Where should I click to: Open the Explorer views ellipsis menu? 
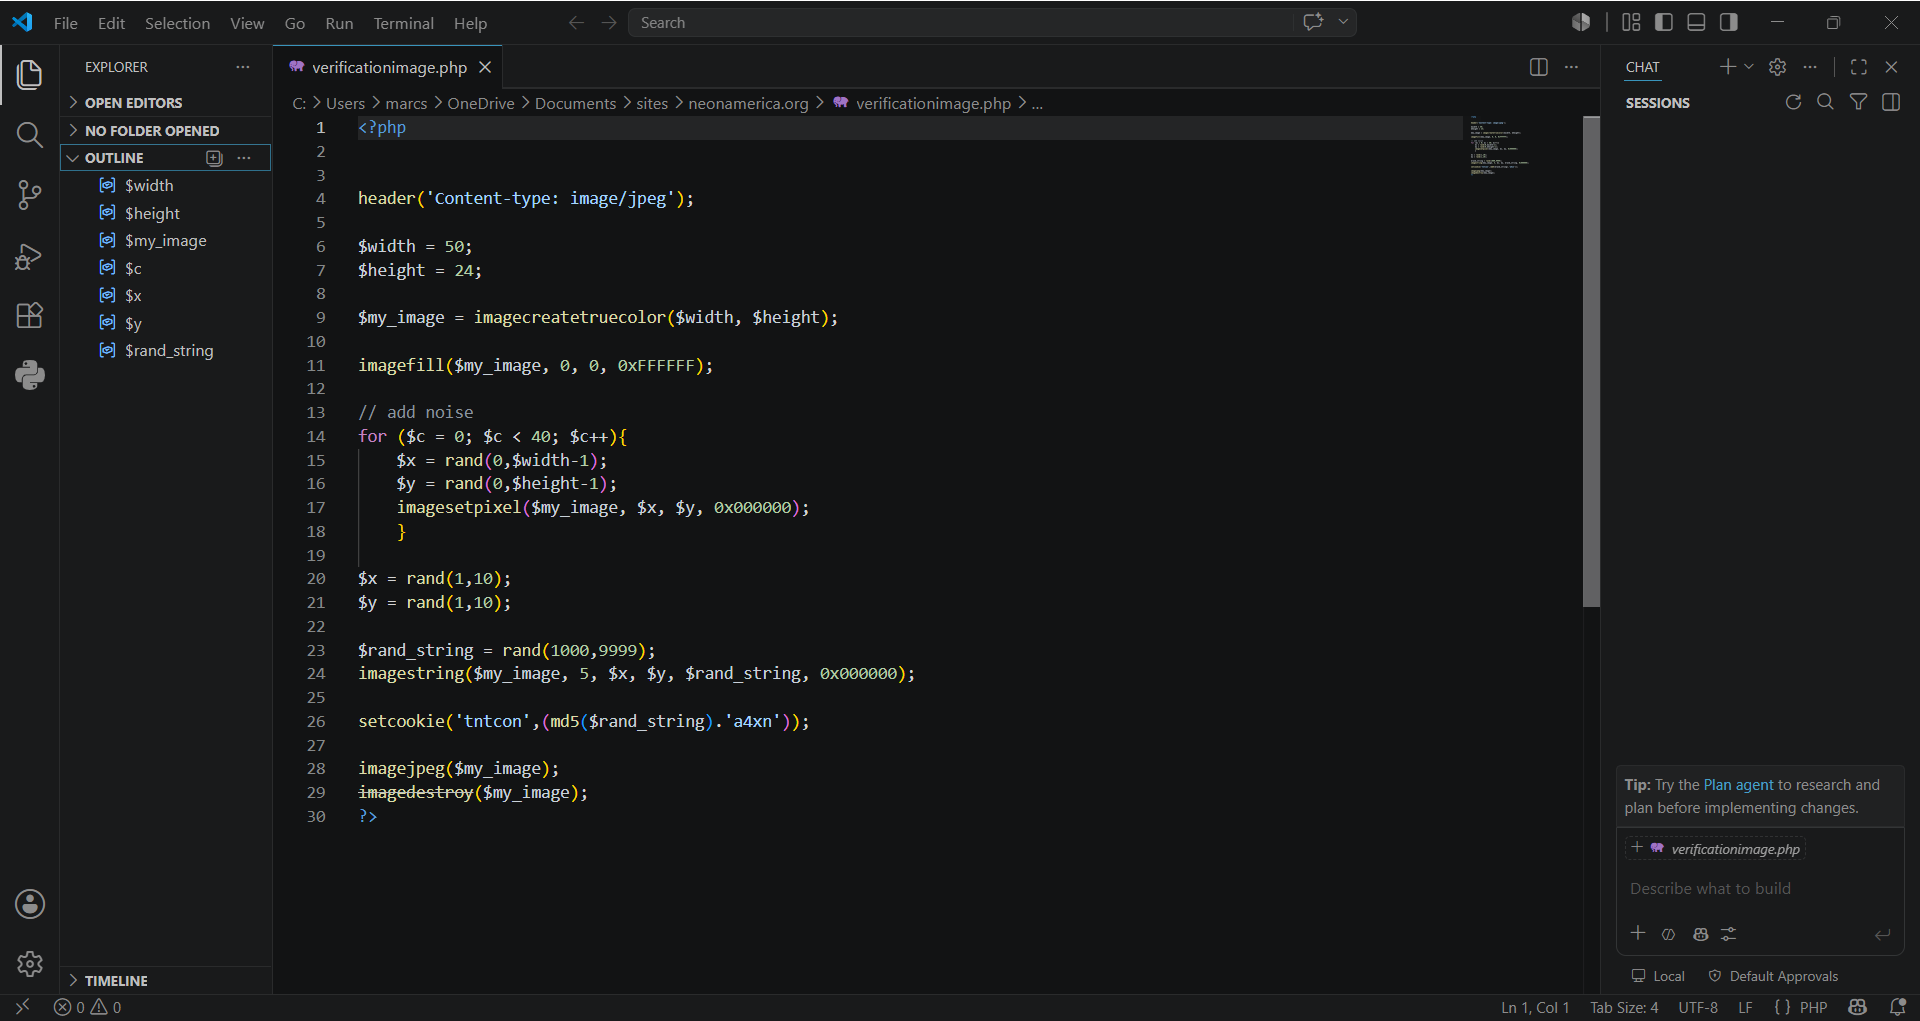(243, 67)
